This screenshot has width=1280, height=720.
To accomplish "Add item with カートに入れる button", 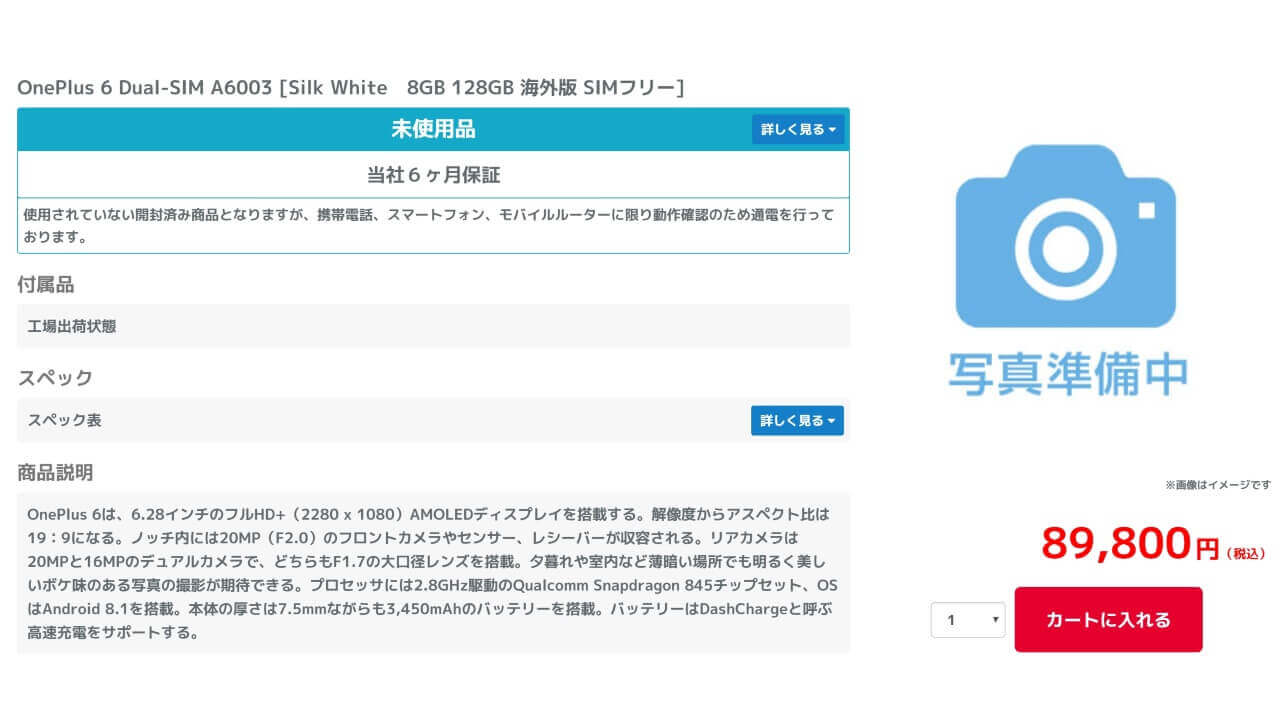I will click(x=1108, y=620).
